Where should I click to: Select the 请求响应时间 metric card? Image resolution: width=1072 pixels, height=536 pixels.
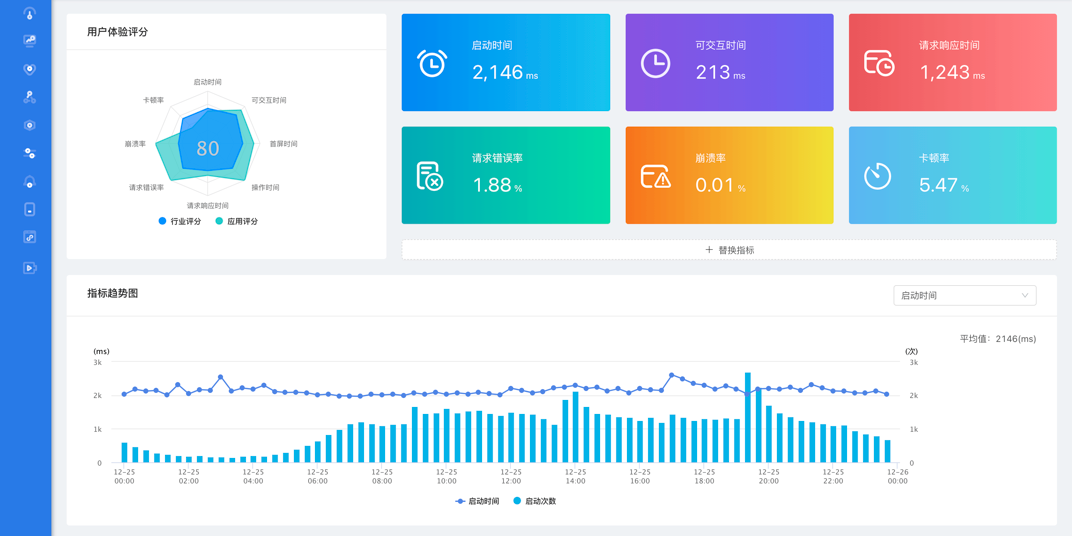click(952, 62)
